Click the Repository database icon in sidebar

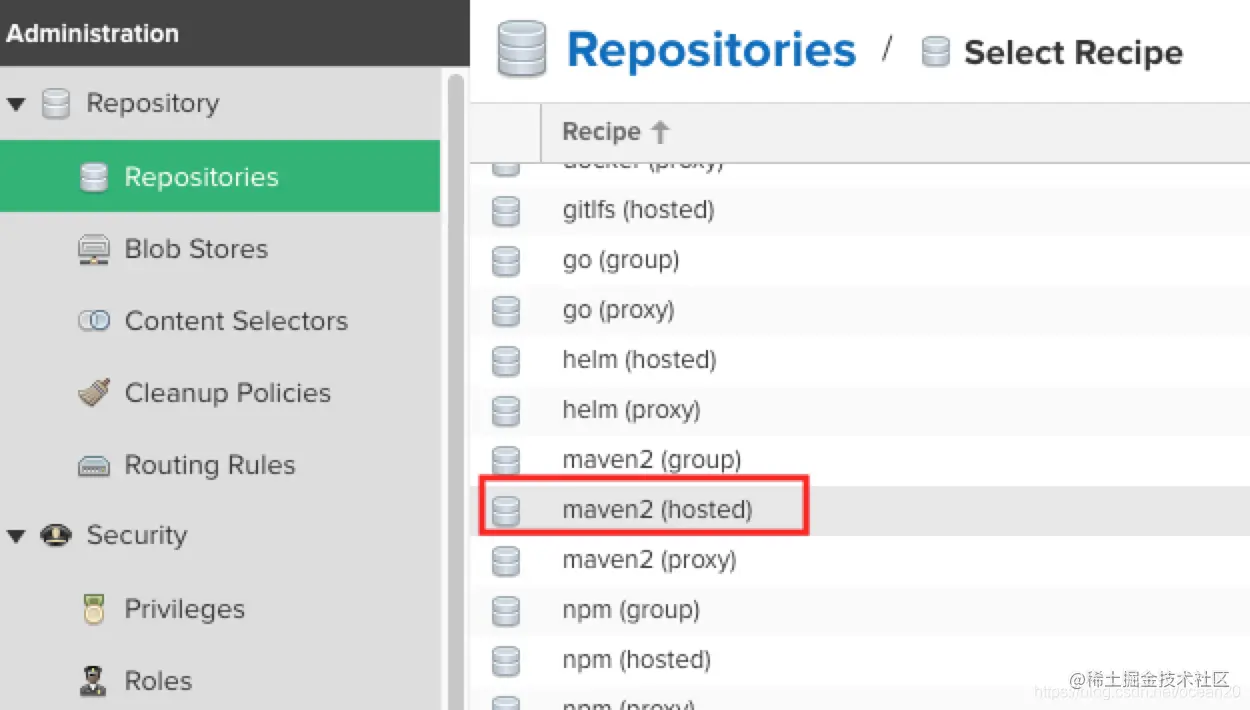coord(56,104)
